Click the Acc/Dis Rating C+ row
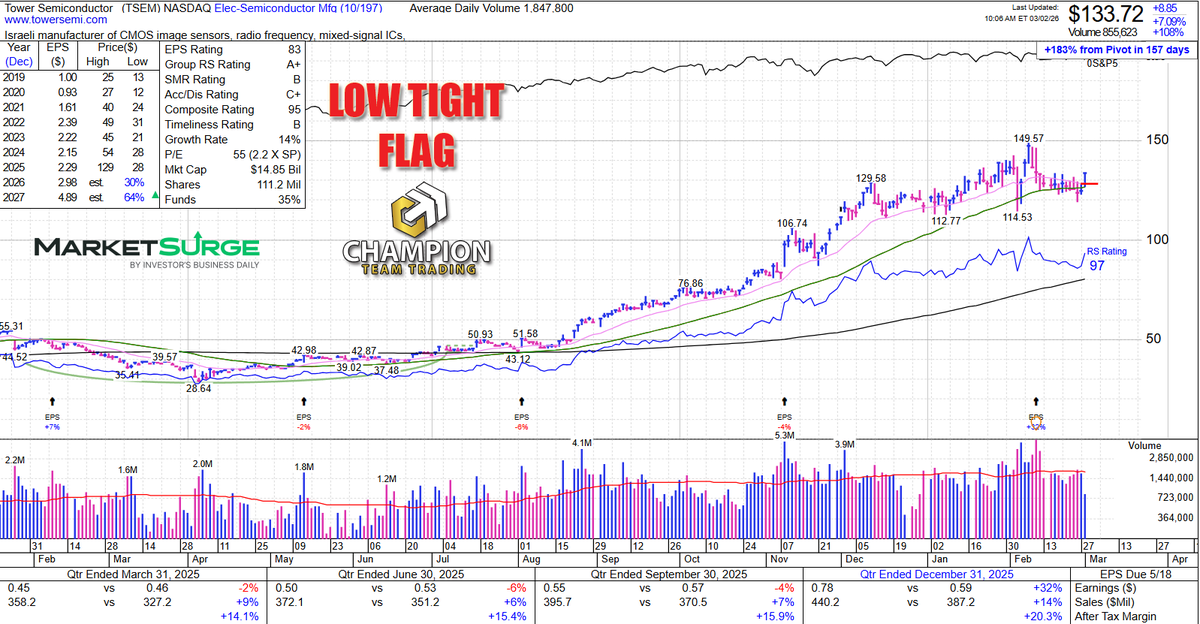Viewport: 1200px width, 624px height. [x=232, y=93]
